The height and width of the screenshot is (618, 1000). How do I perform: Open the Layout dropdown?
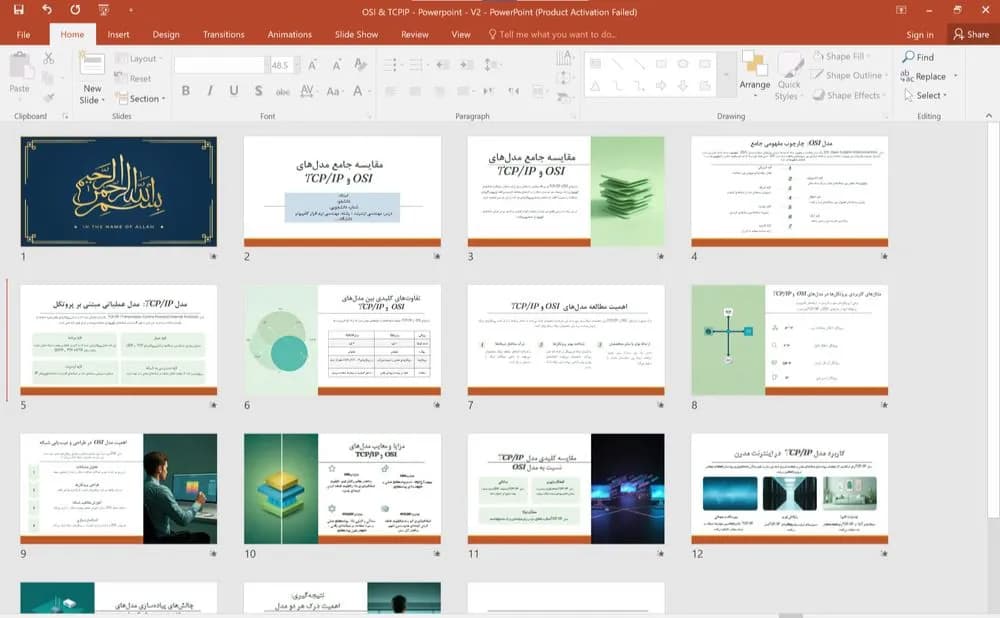[x=138, y=59]
